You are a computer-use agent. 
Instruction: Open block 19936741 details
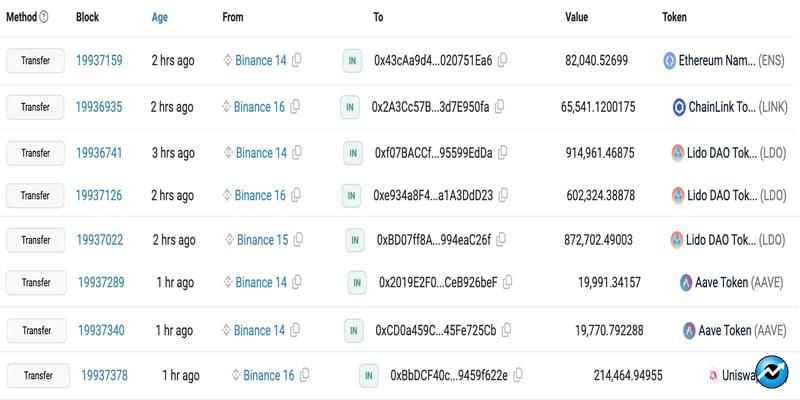99,153
